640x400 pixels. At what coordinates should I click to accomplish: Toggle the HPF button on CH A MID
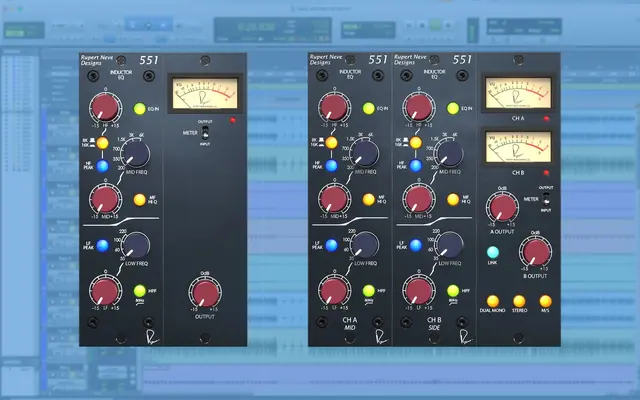(x=369, y=291)
